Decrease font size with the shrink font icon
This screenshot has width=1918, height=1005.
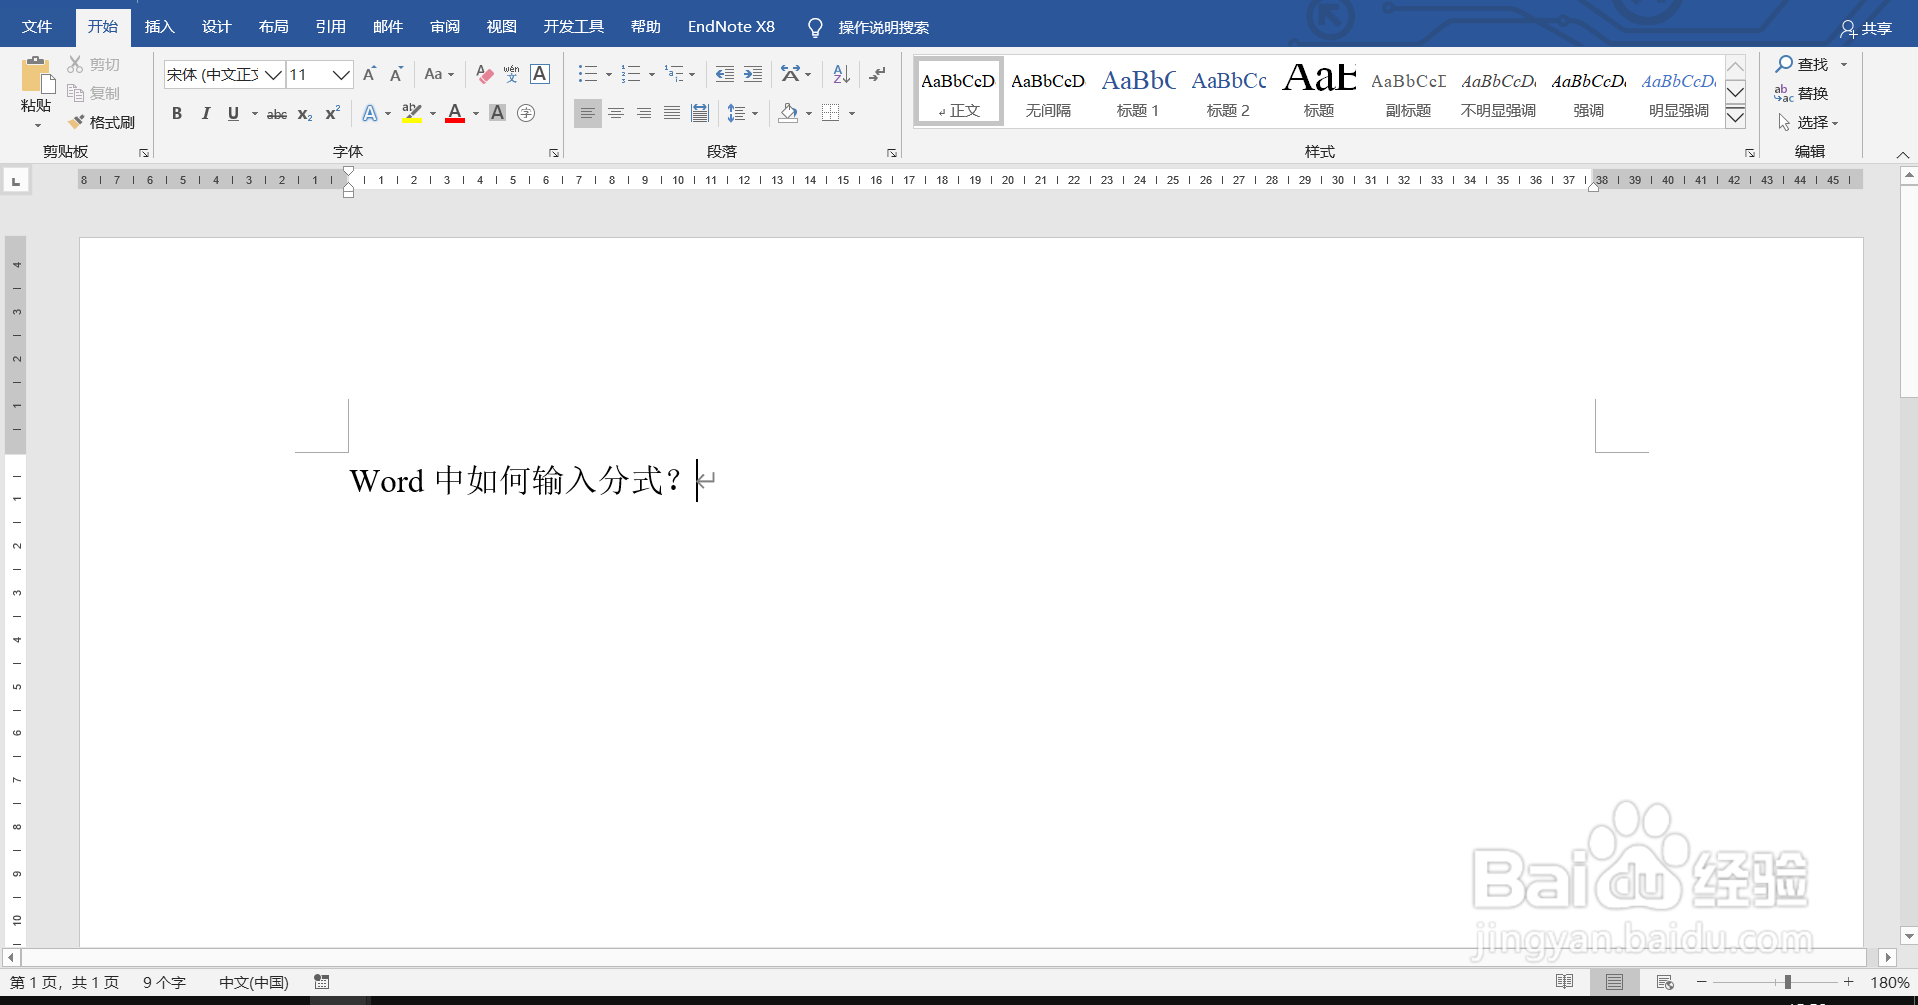click(x=397, y=74)
